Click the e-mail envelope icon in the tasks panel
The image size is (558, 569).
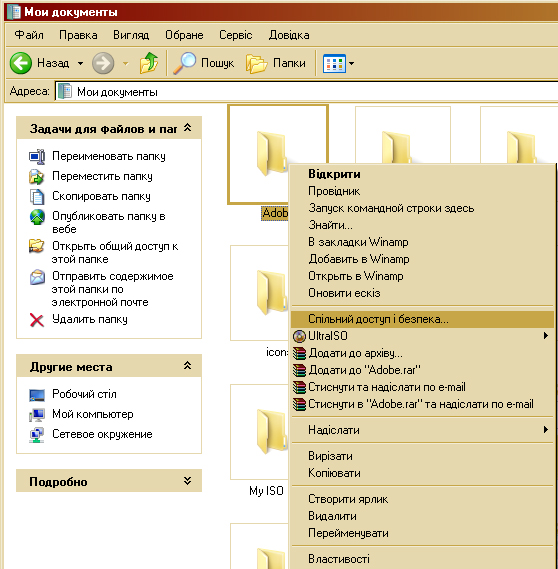coord(37,277)
